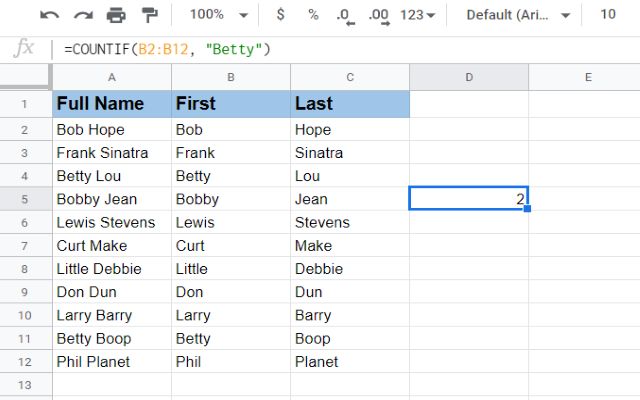The image size is (640, 400).
Task: Click the Full Name header cell
Action: coord(111,104)
